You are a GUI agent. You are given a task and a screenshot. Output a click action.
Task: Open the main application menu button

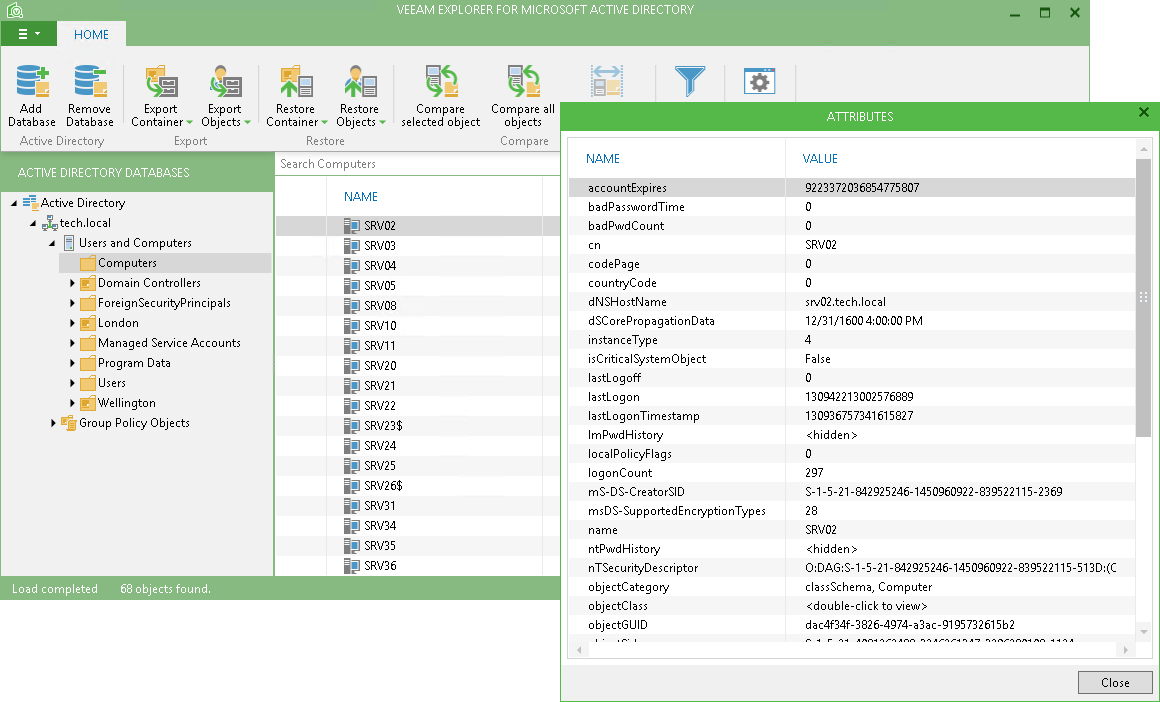coord(27,33)
